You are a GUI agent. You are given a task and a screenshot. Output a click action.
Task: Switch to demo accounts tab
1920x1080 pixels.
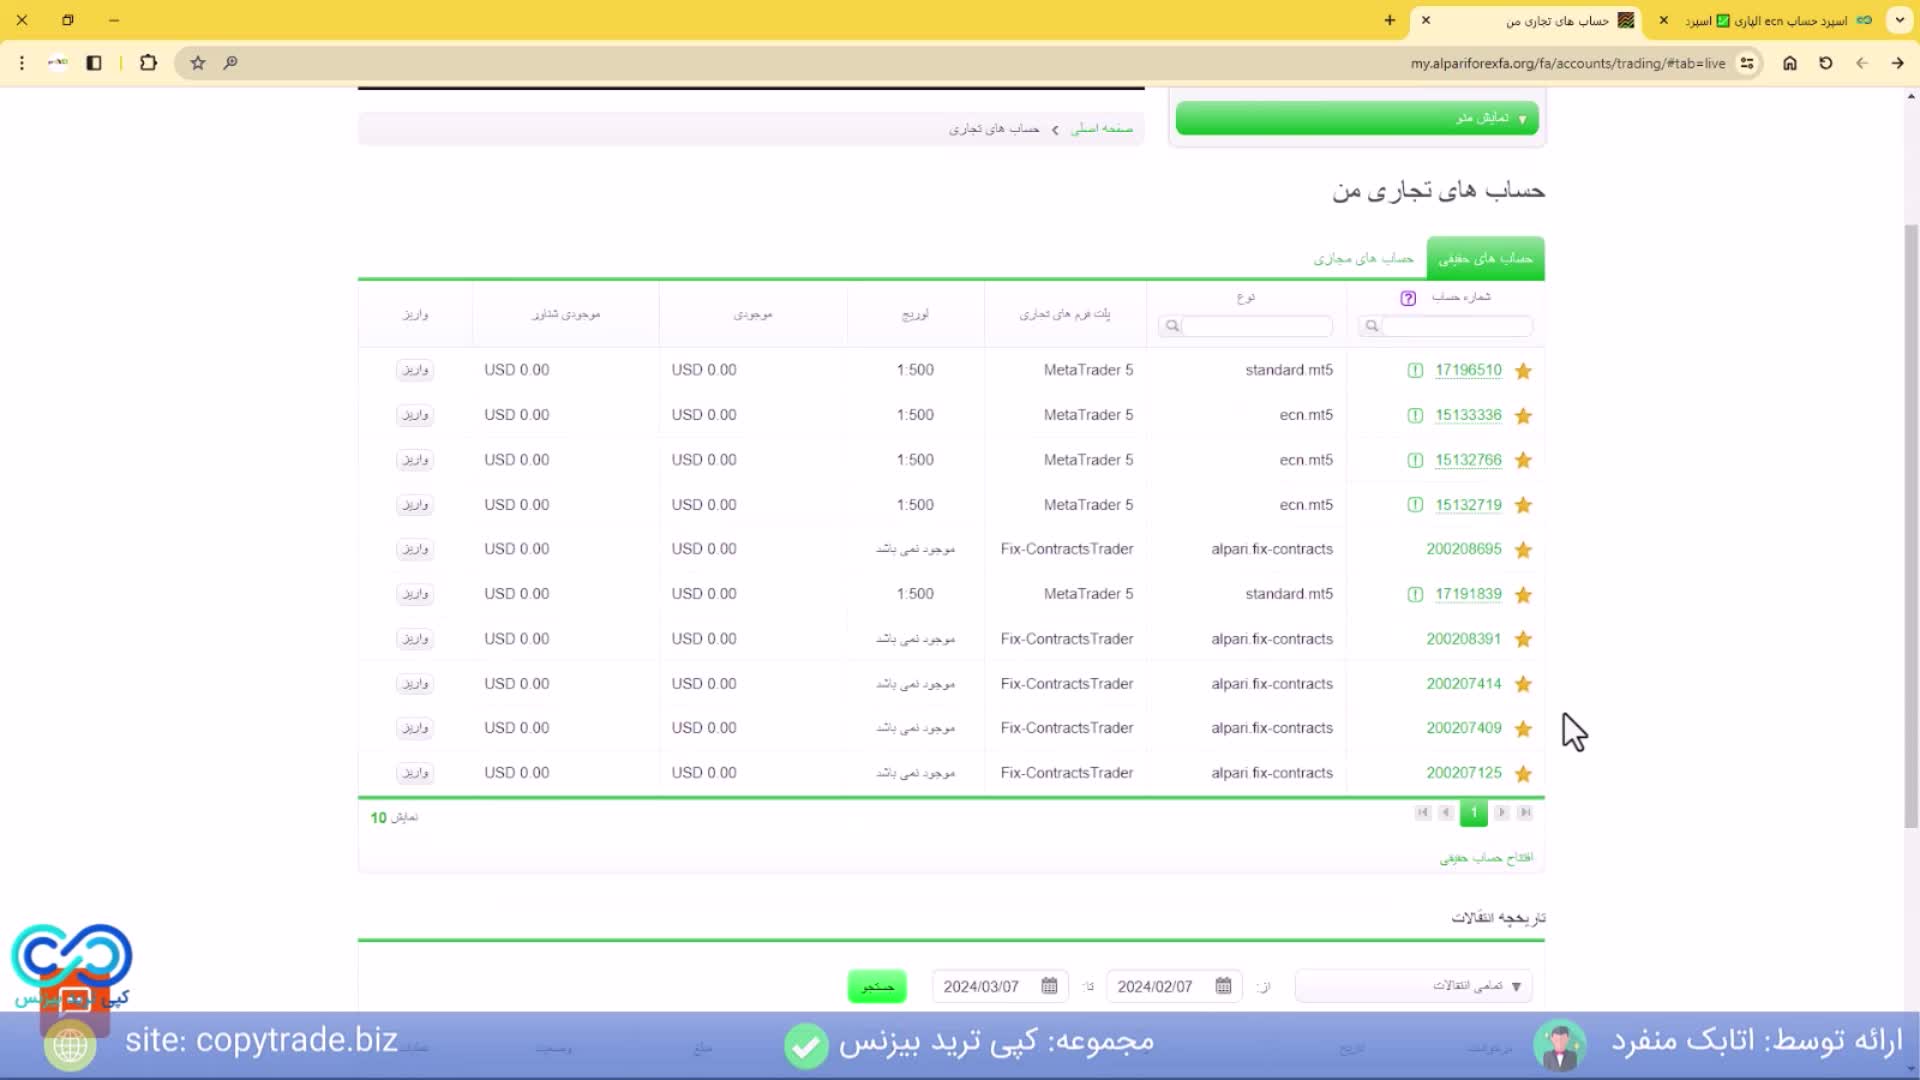coord(1363,259)
